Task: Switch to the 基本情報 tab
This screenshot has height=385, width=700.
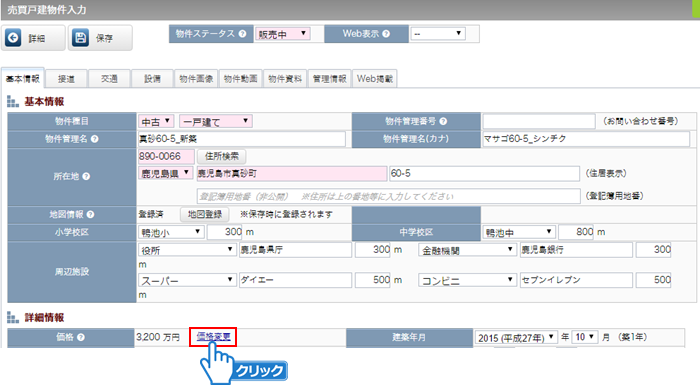Action: click(x=23, y=79)
